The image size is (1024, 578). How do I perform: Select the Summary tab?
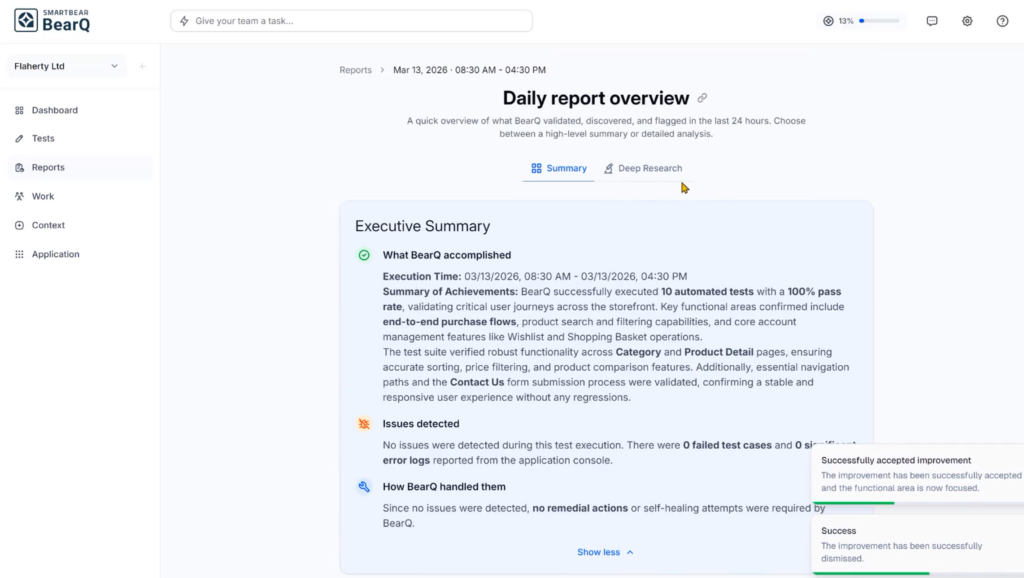[x=559, y=168]
